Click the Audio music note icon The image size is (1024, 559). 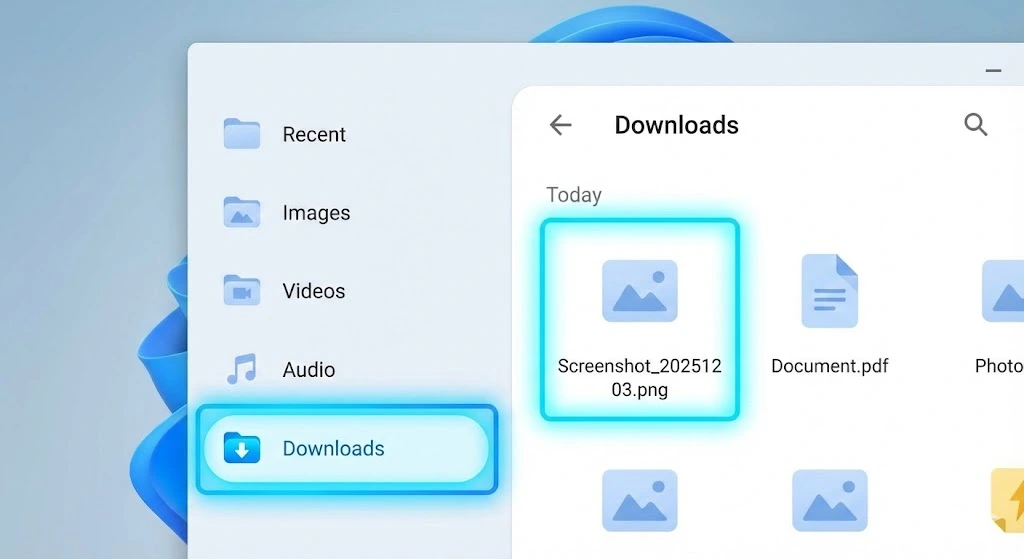[x=242, y=369]
